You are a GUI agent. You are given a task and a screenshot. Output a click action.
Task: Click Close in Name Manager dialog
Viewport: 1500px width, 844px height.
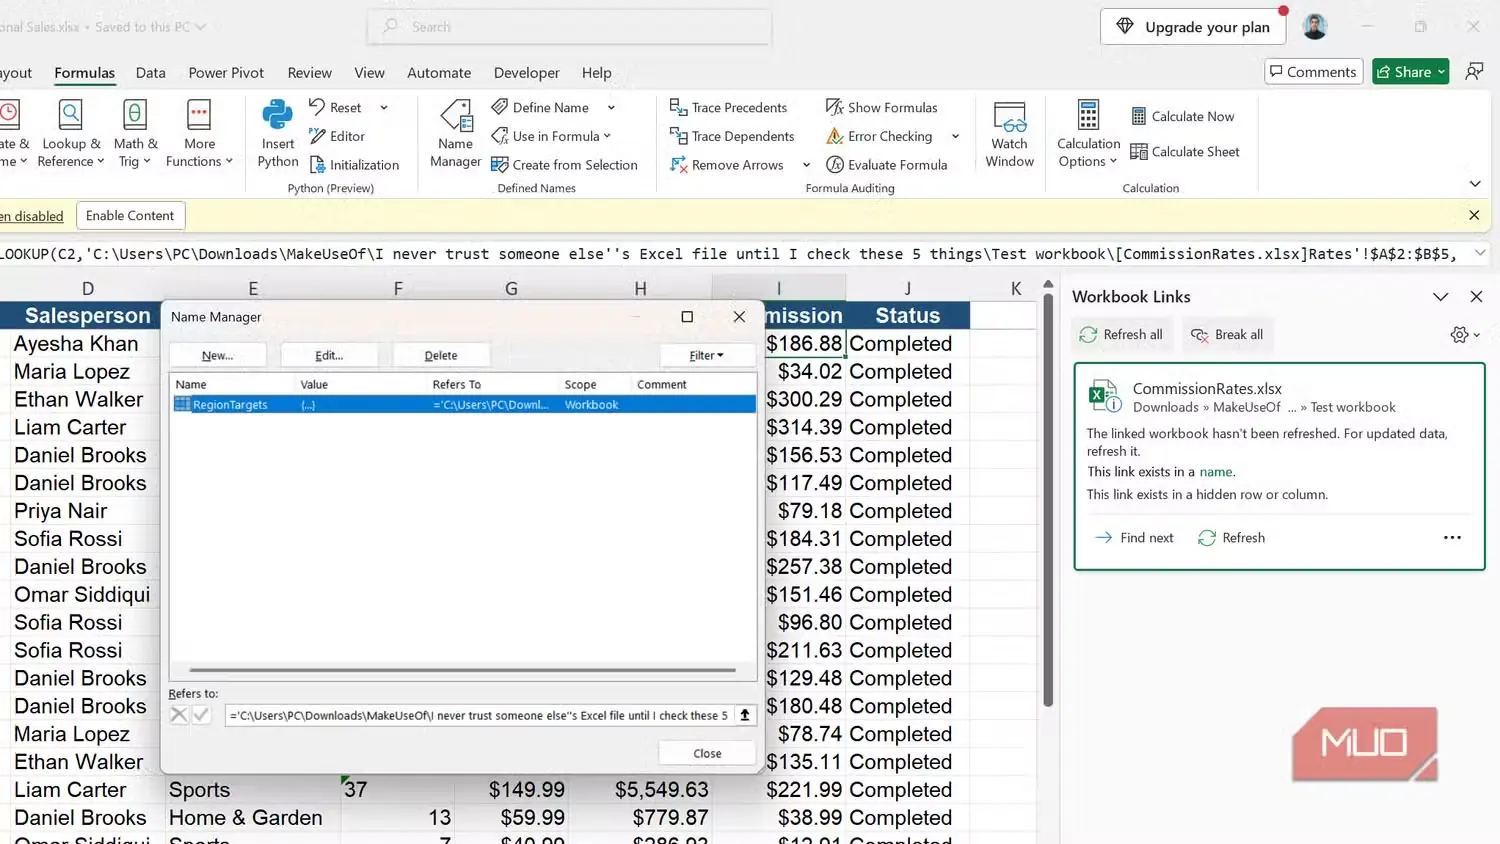[707, 753]
